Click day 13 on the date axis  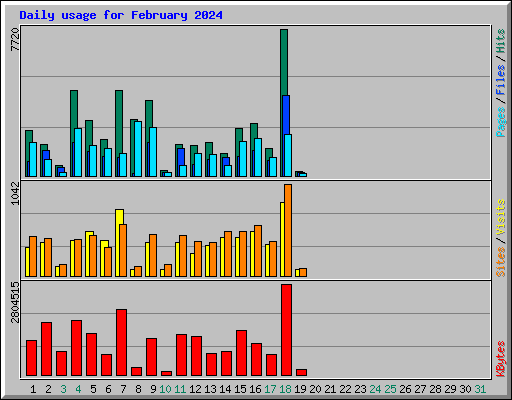210,389
